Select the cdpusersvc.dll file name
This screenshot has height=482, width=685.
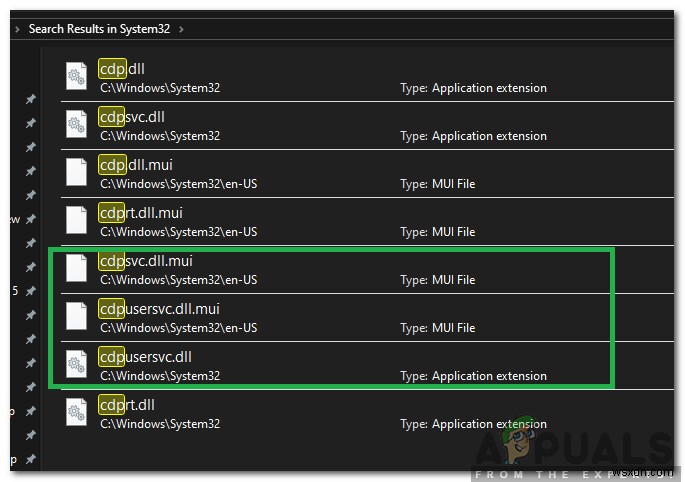tap(145, 357)
